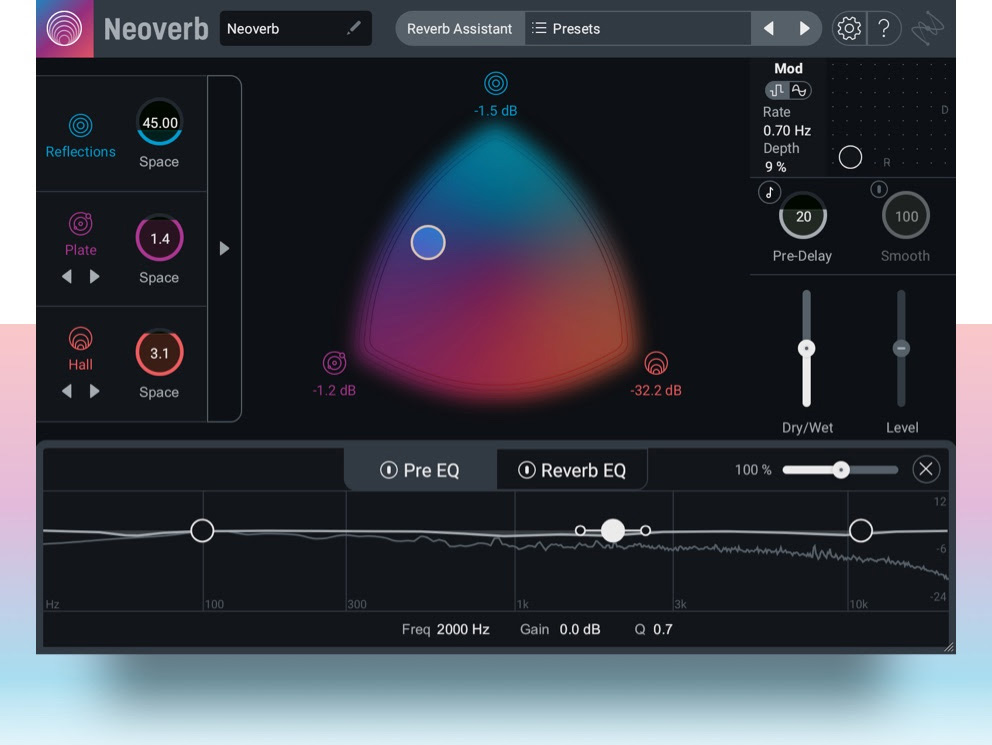
Task: Click the Hall Space knob 3.1
Action: click(159, 353)
